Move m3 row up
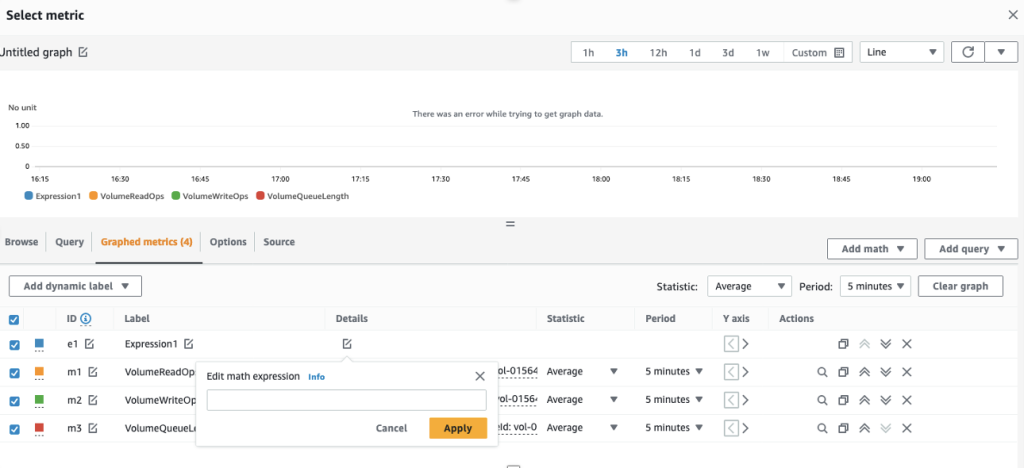Screen dimensions: 1024x468 [865, 428]
